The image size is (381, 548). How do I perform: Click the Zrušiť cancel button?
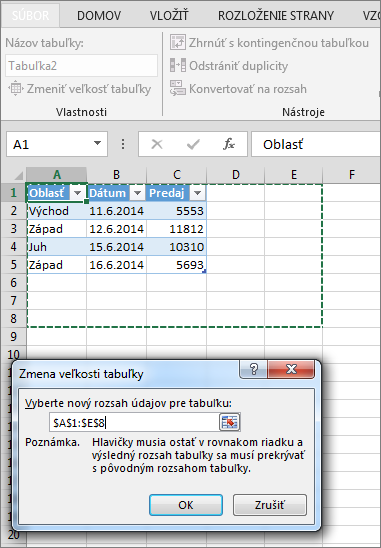(270, 505)
